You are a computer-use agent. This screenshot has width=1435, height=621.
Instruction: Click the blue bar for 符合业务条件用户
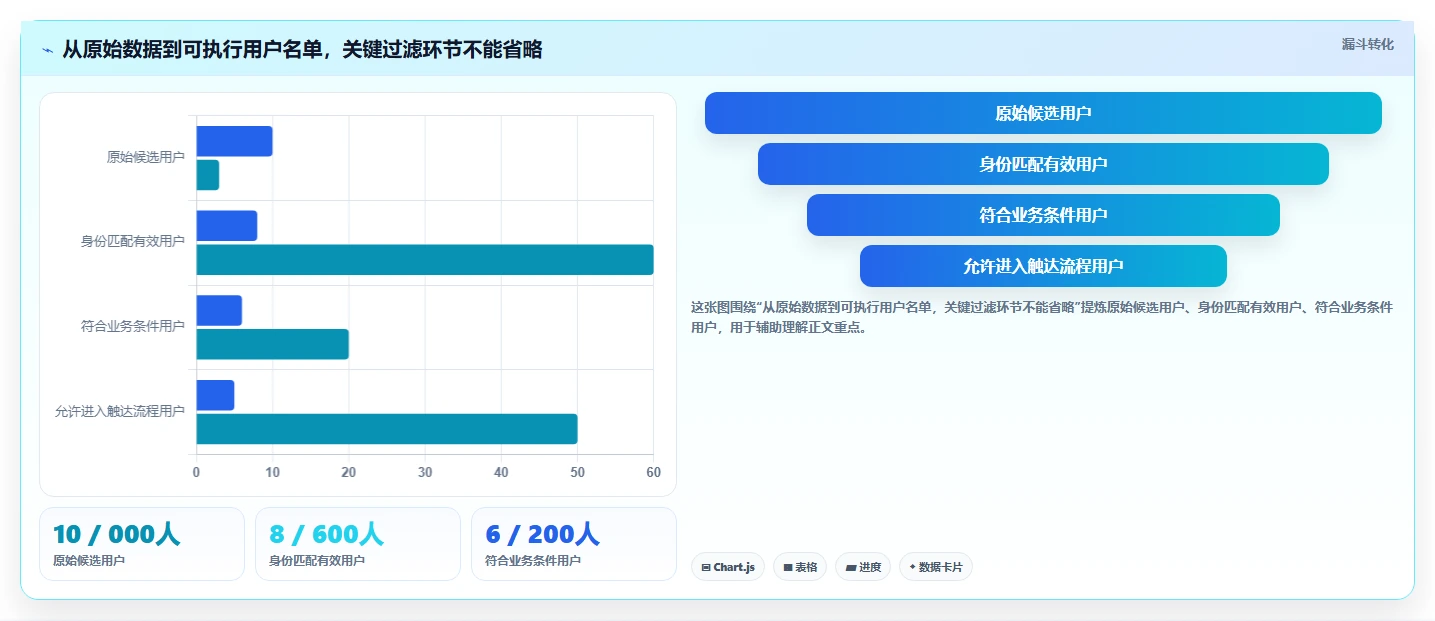pos(219,310)
